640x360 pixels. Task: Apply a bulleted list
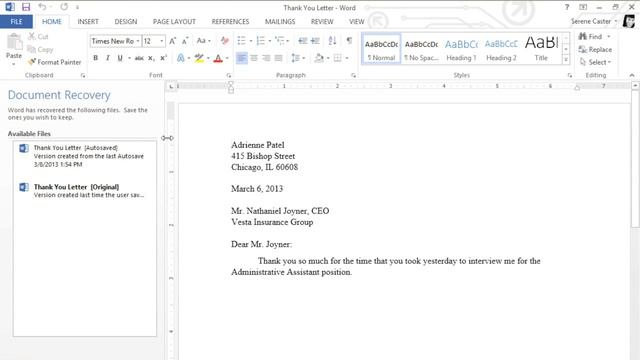point(242,40)
